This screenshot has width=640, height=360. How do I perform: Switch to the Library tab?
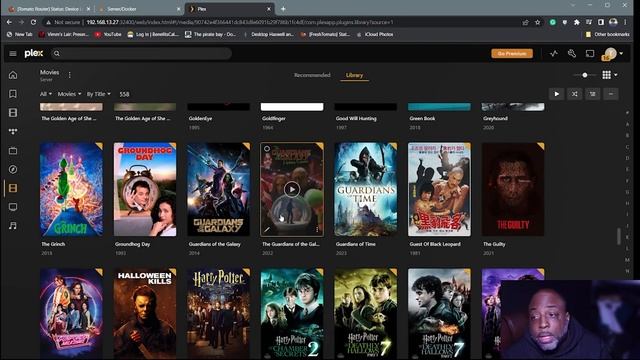[x=354, y=75]
